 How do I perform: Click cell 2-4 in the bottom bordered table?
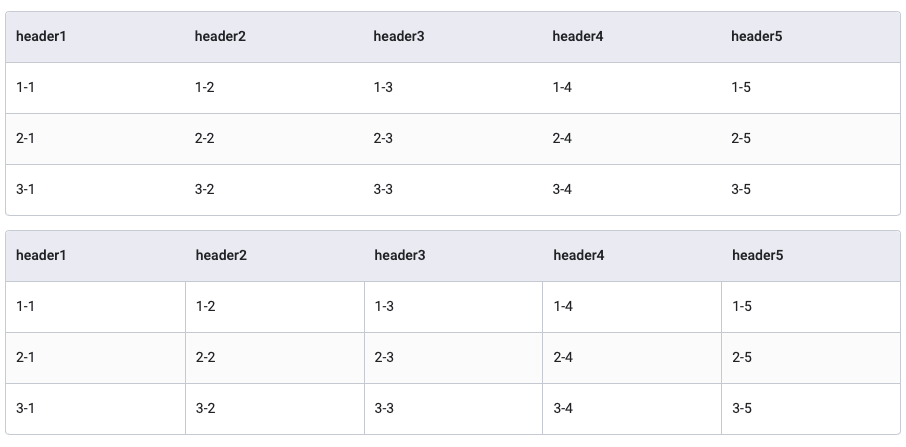click(563, 358)
